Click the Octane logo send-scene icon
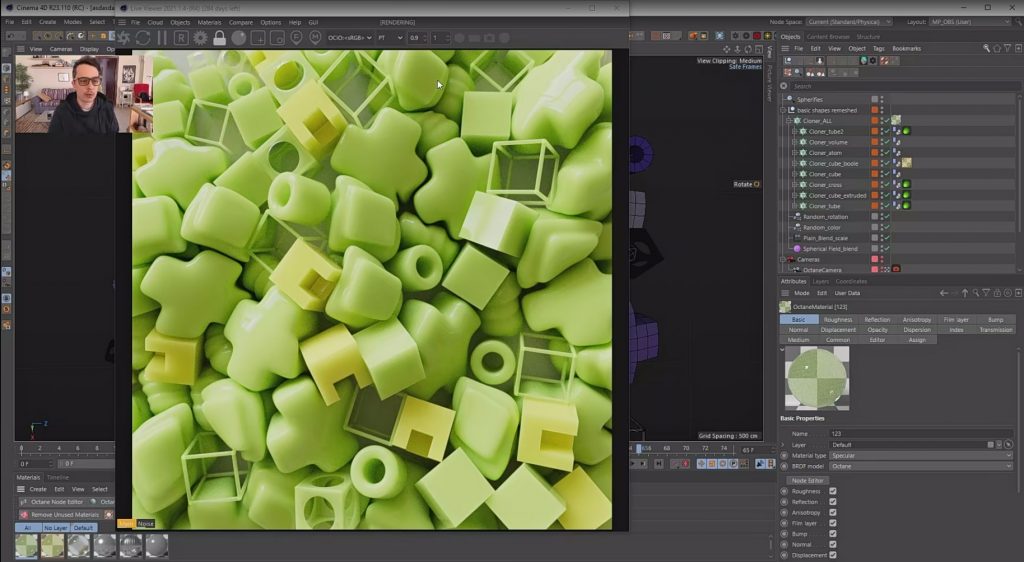The width and height of the screenshot is (1024, 562). coord(123,38)
